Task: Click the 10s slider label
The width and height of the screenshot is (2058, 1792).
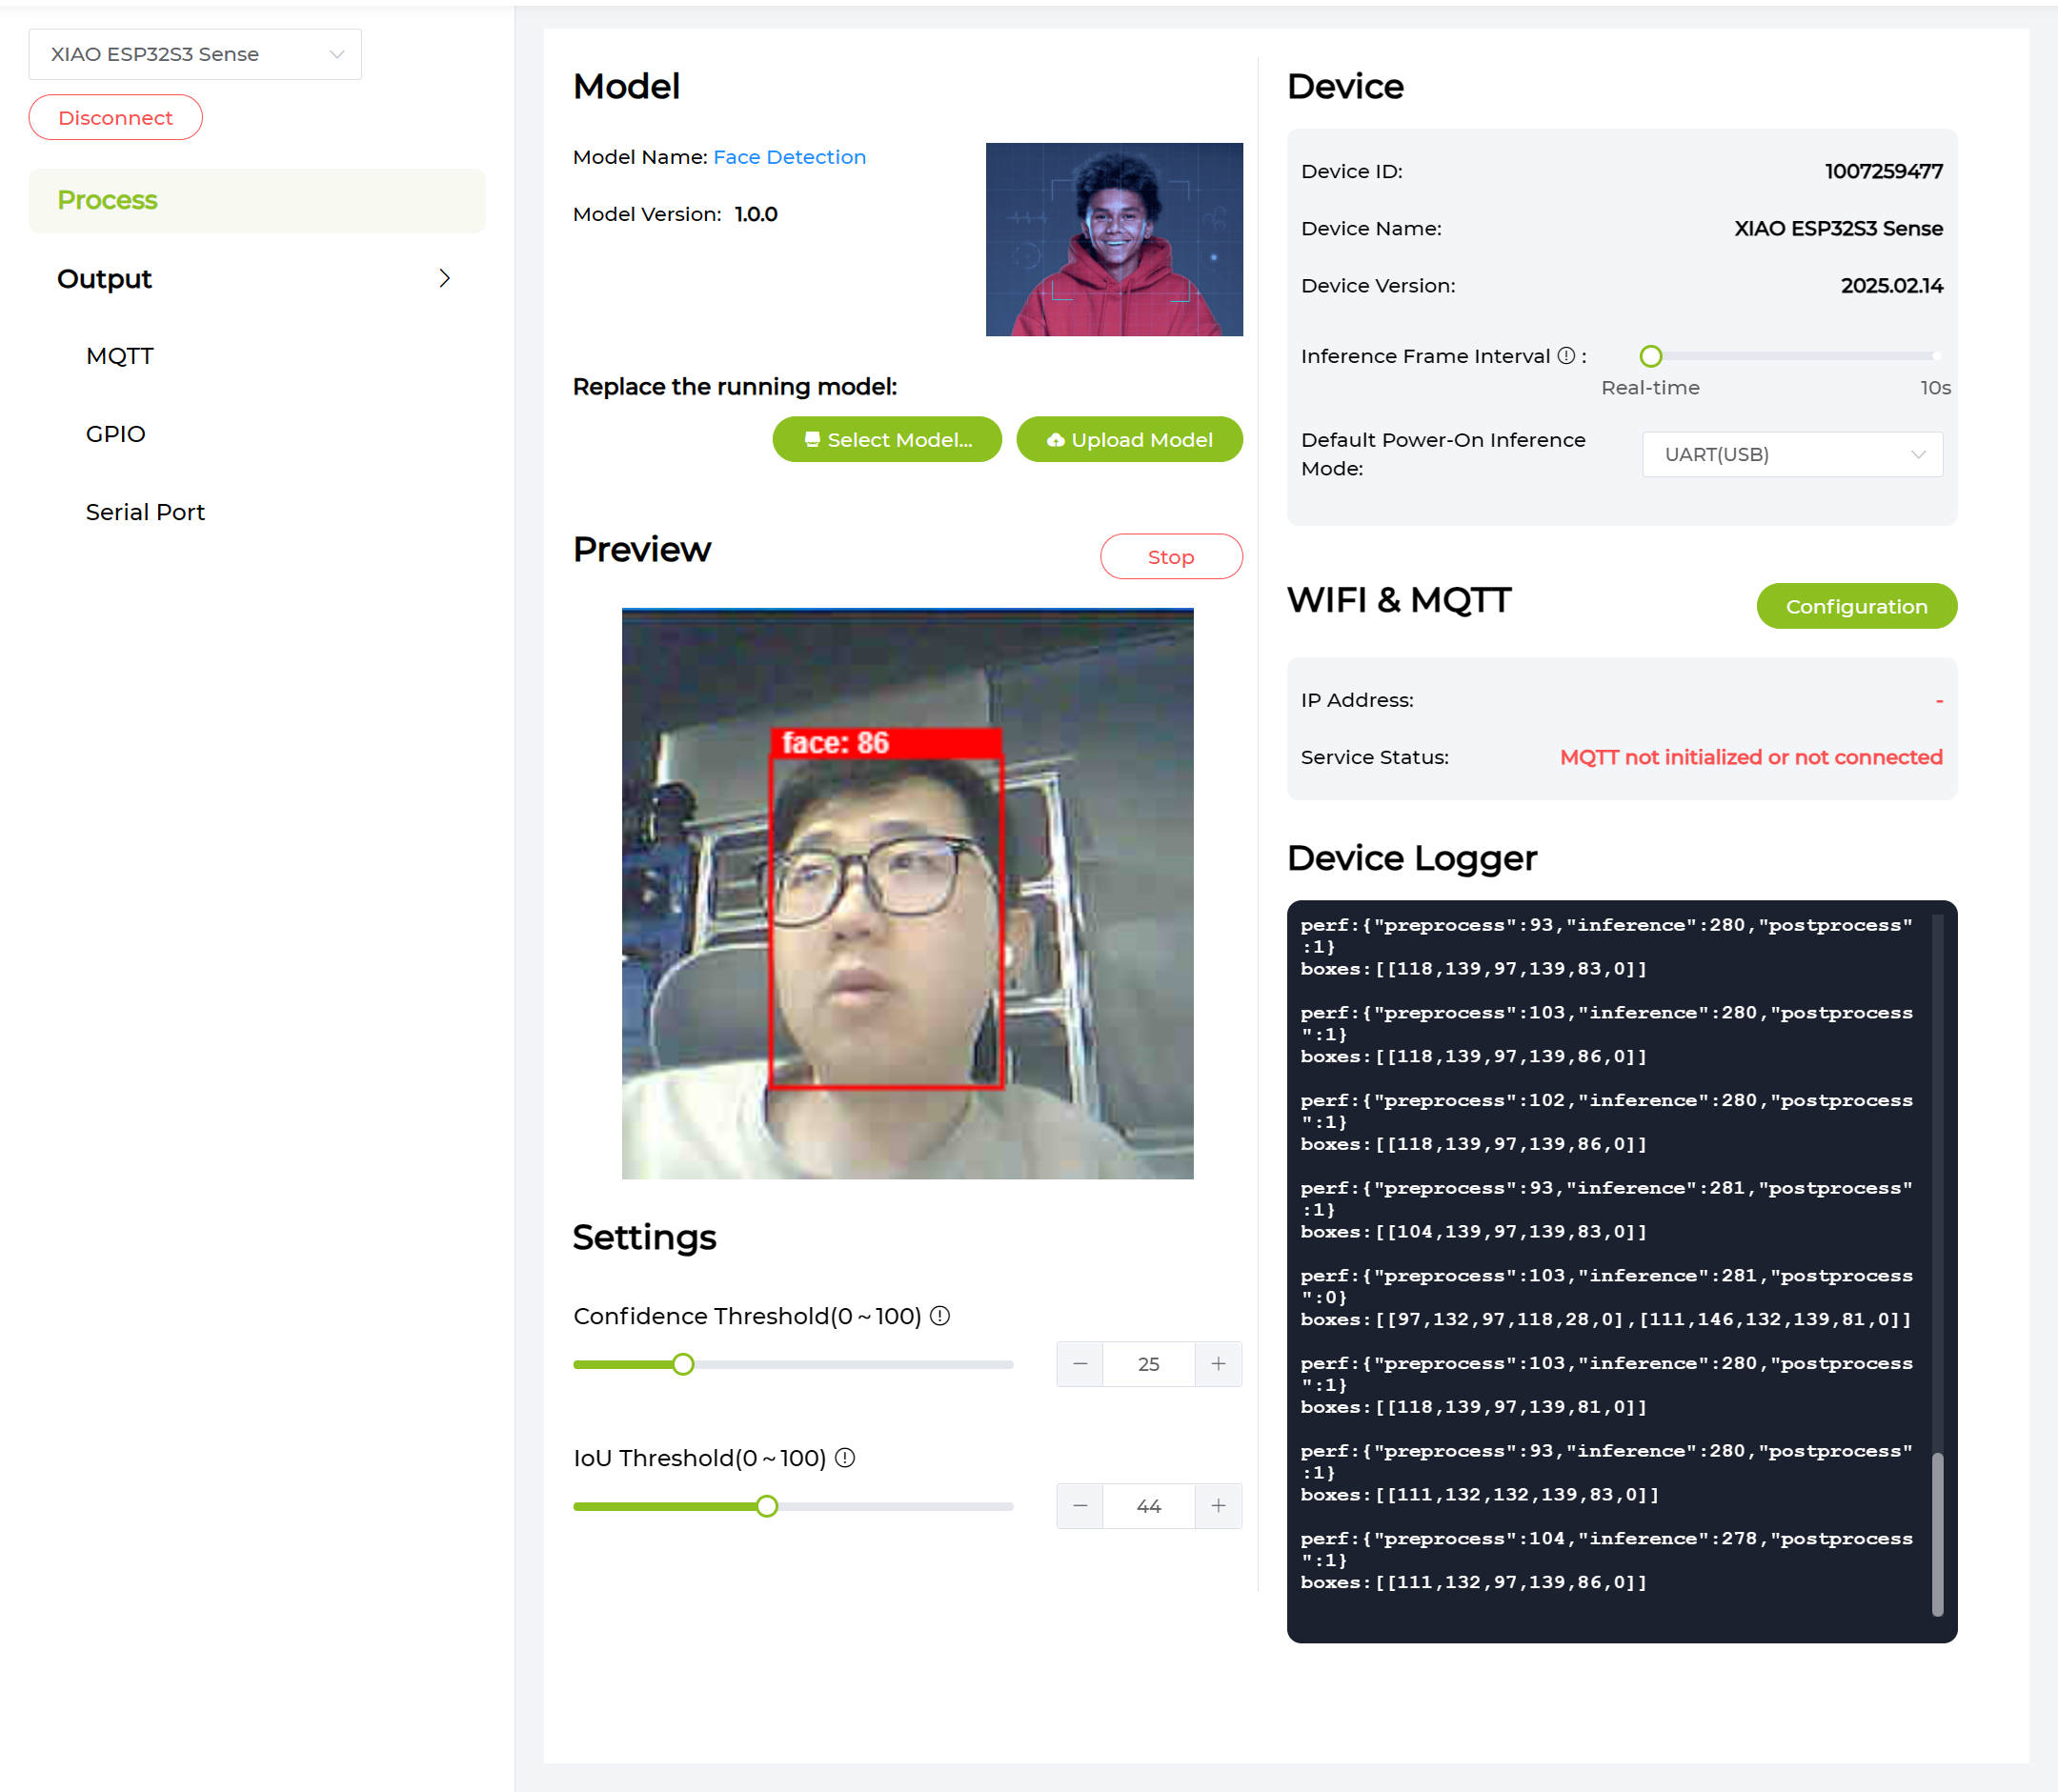Action: pos(1935,388)
